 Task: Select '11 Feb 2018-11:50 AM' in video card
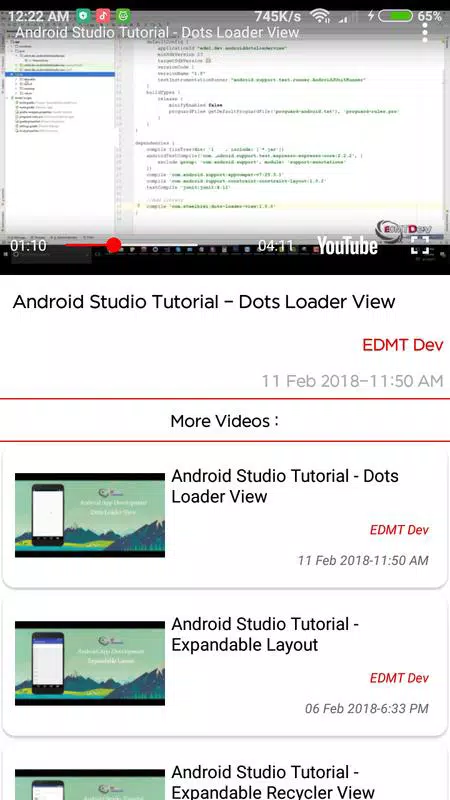(363, 560)
